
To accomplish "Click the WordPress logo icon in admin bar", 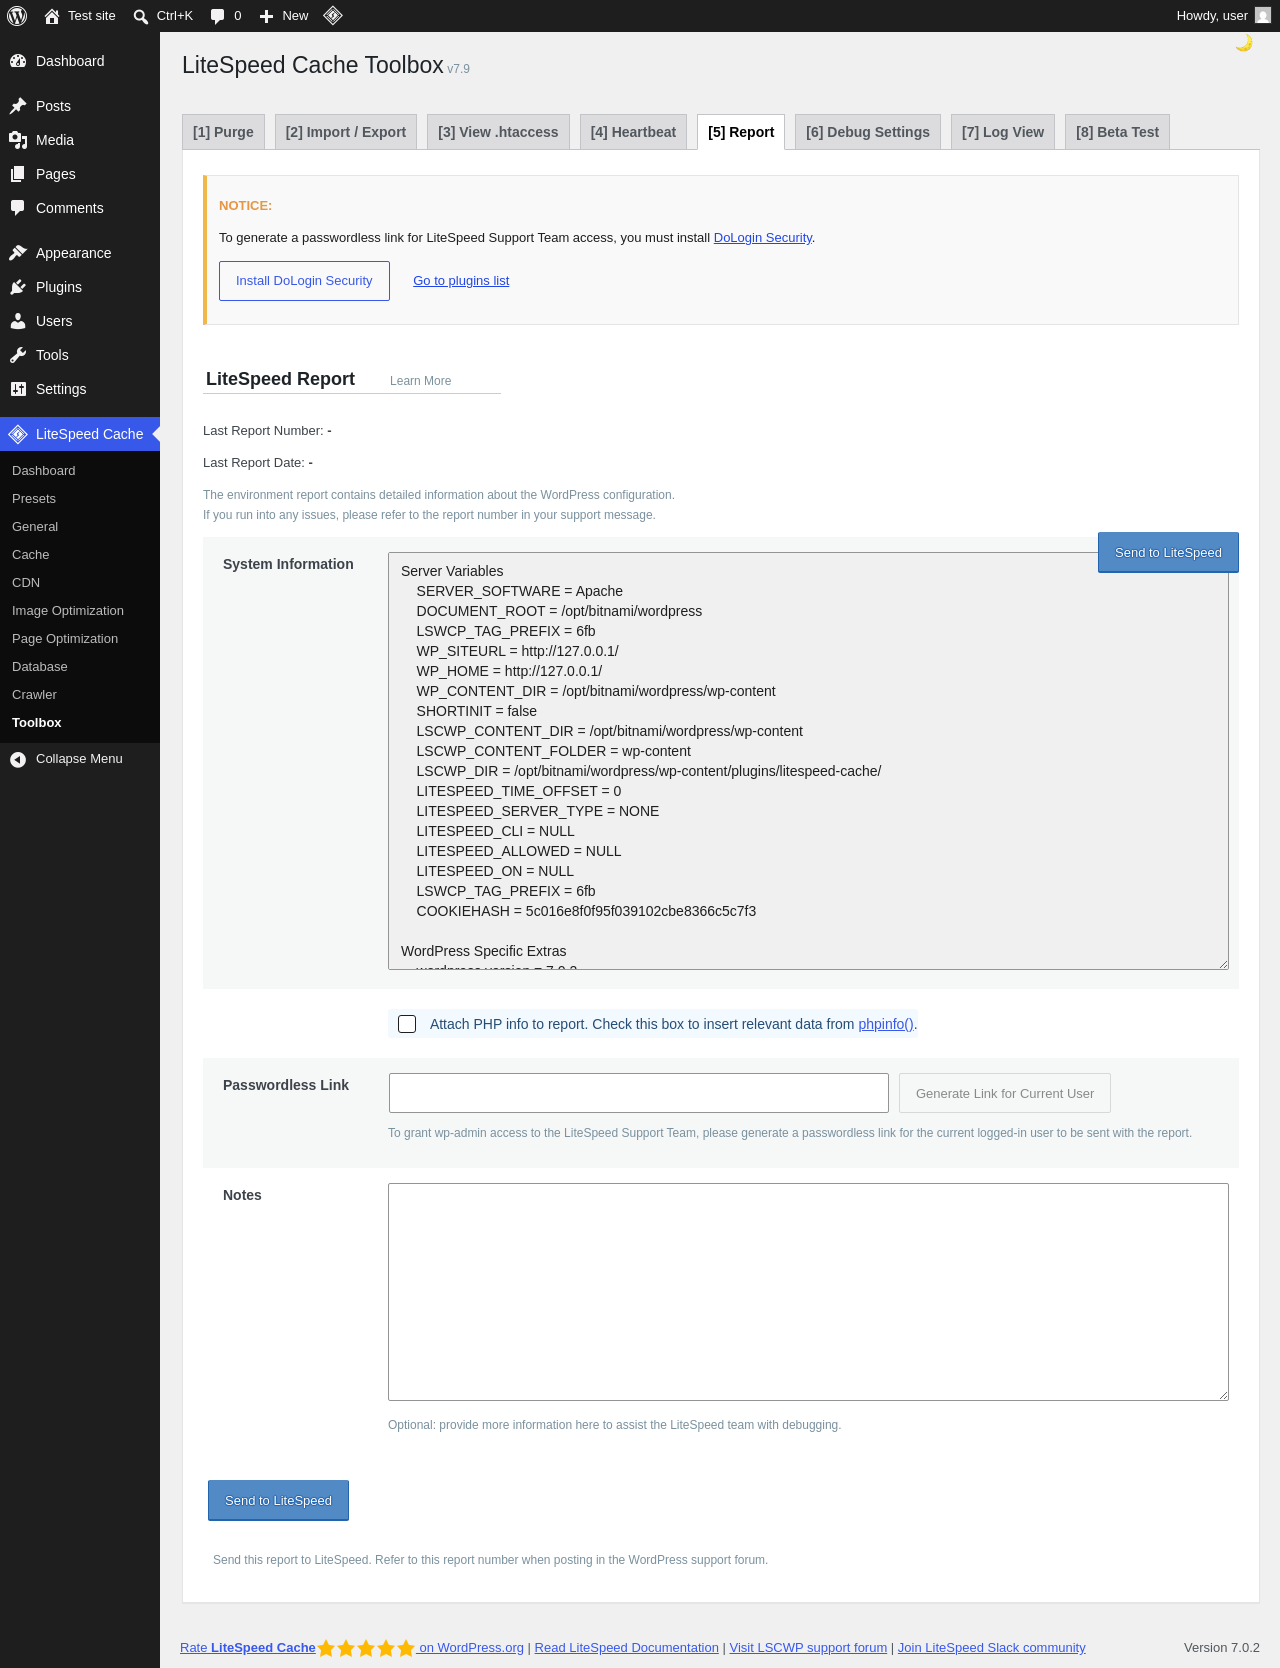I will [x=17, y=16].
